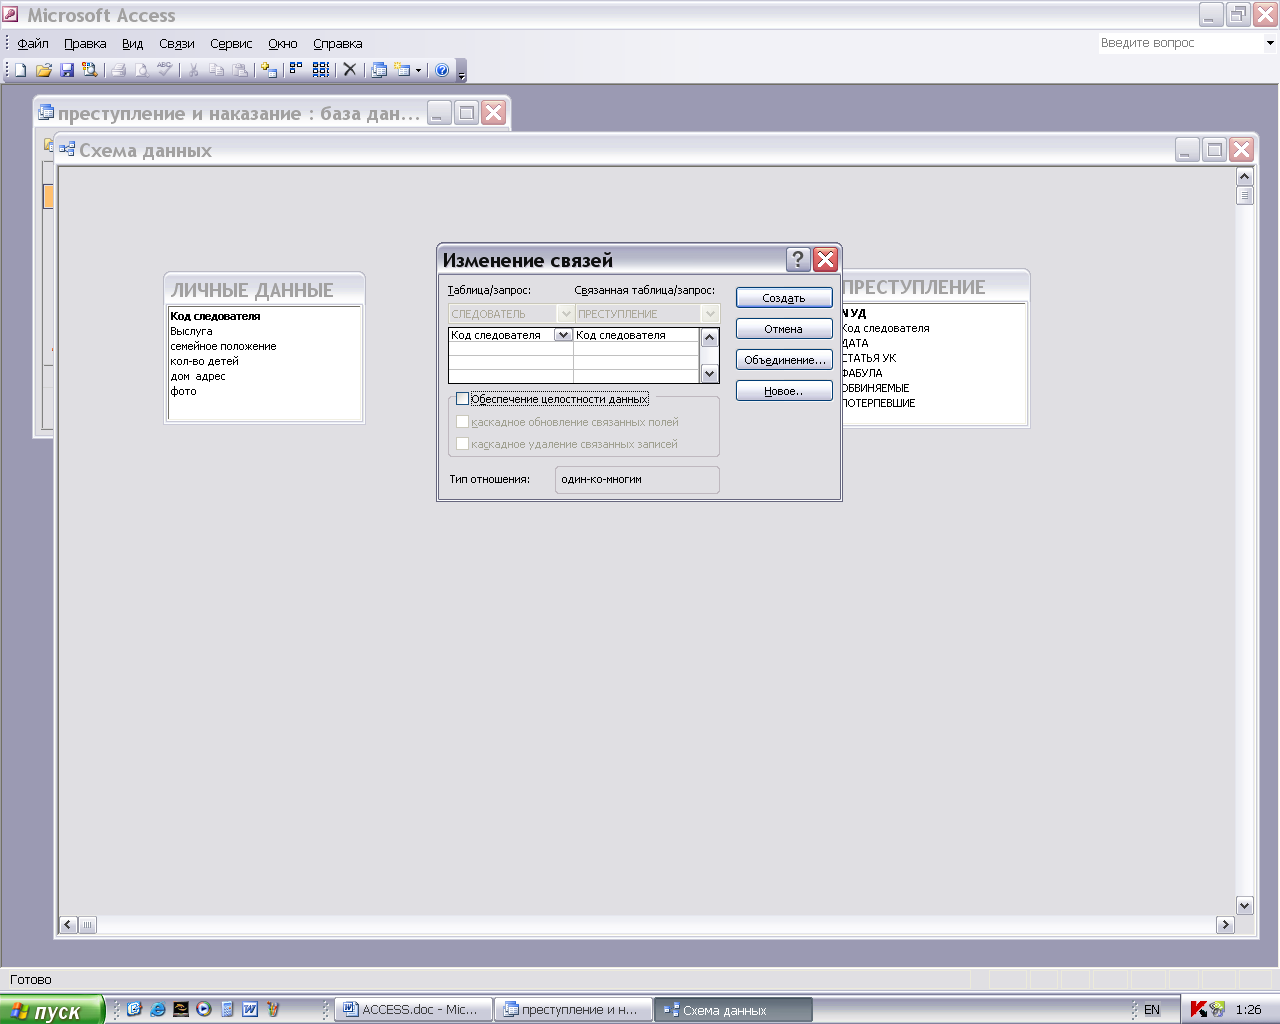Open the Справка menu
Screen dimensions: 1280x1024
tap(338, 44)
